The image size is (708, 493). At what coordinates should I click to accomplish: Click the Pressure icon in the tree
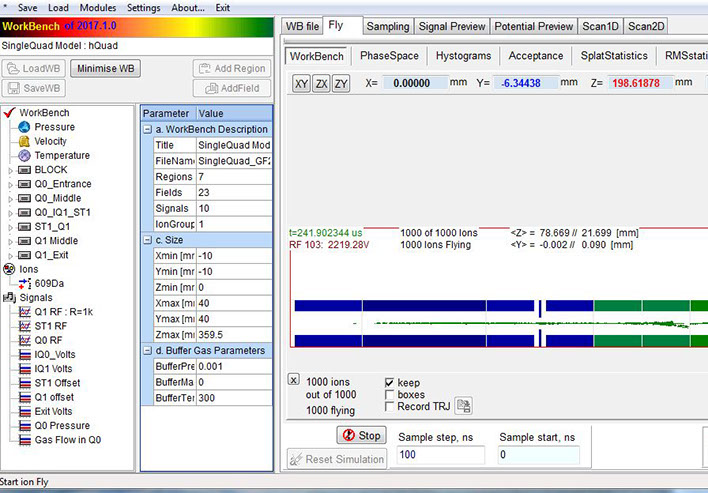[x=25, y=127]
